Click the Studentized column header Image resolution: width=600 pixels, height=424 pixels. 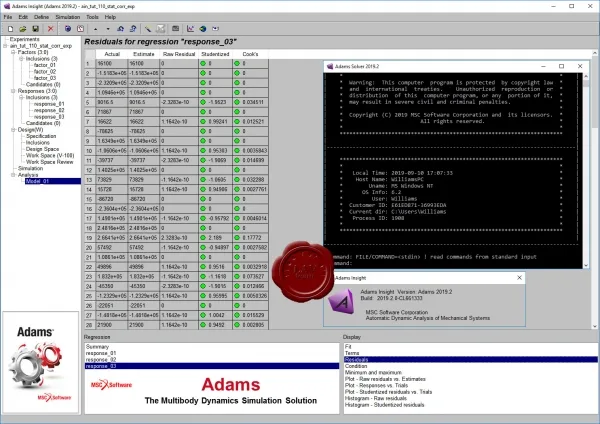pyautogui.click(x=215, y=54)
